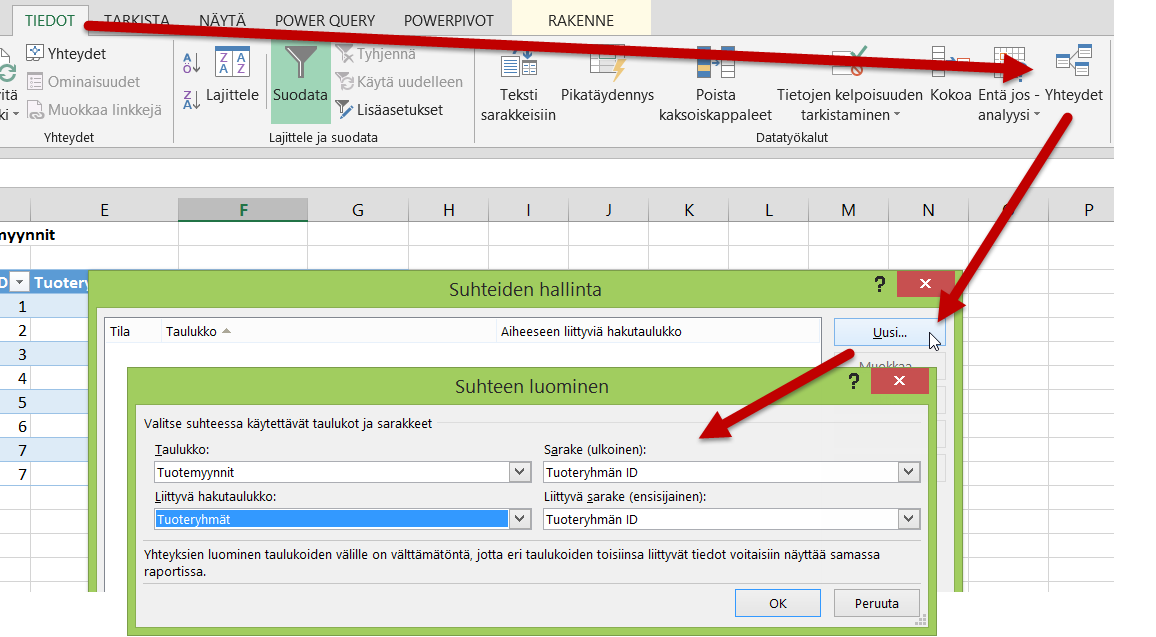Switch to the POWERPIVOT tab

448,20
